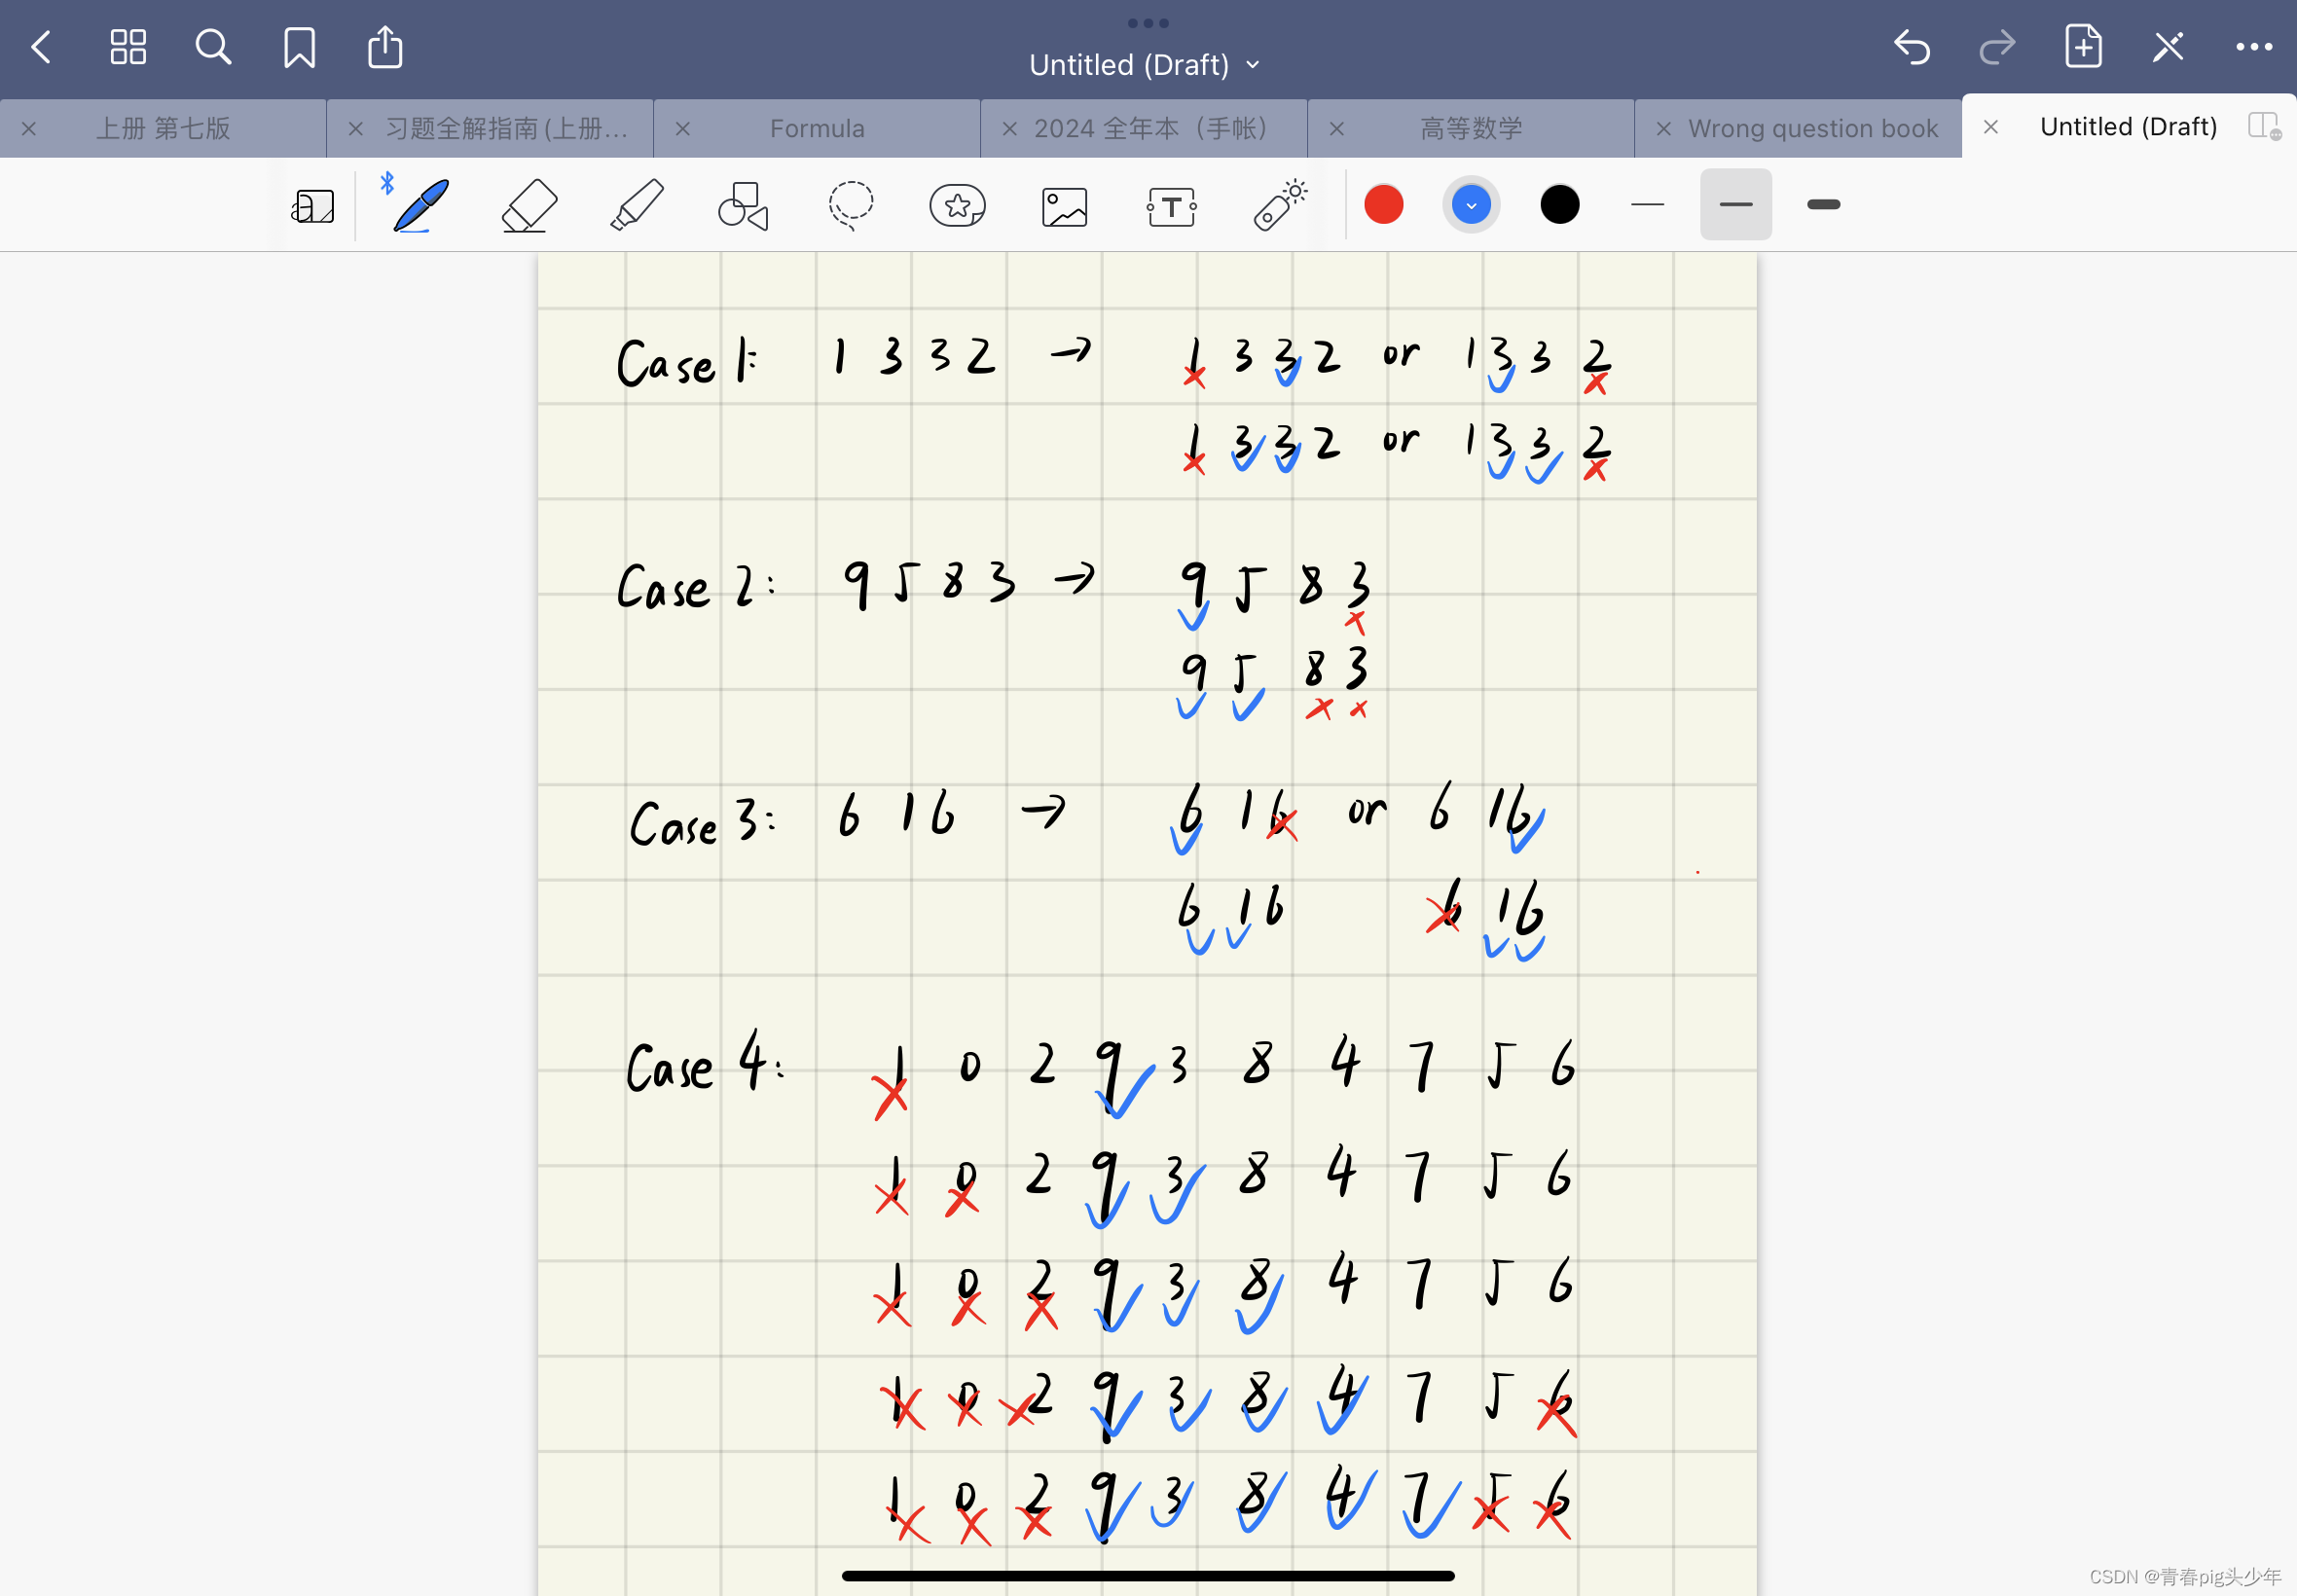
Task: Switch to '高等数学' tab
Action: click(1474, 126)
